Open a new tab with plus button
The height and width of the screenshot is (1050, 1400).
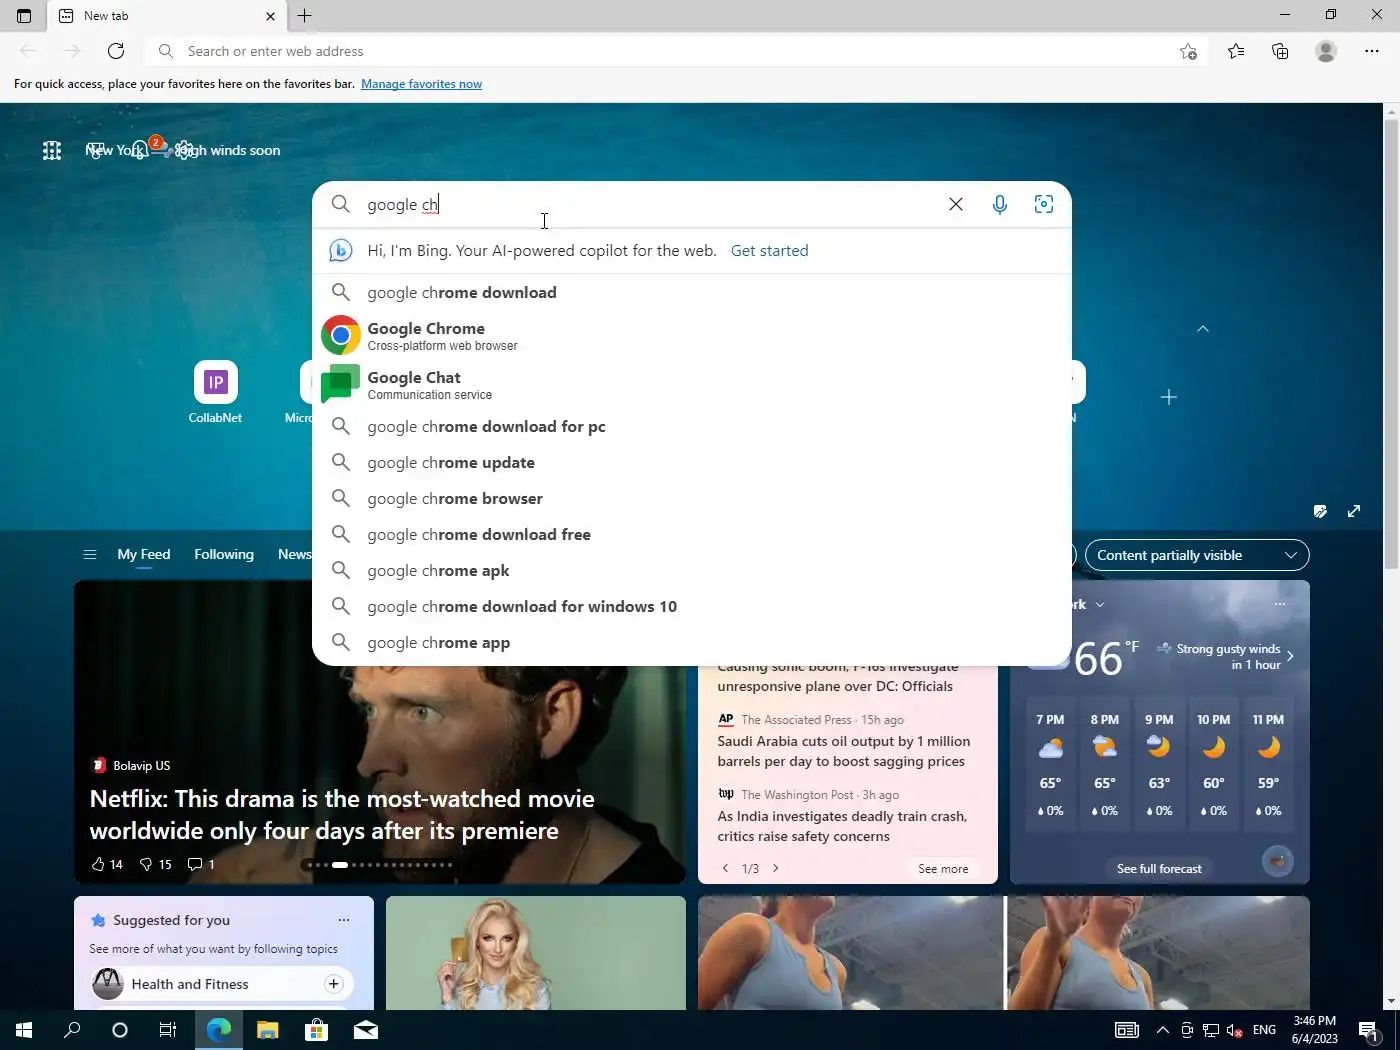coord(305,16)
